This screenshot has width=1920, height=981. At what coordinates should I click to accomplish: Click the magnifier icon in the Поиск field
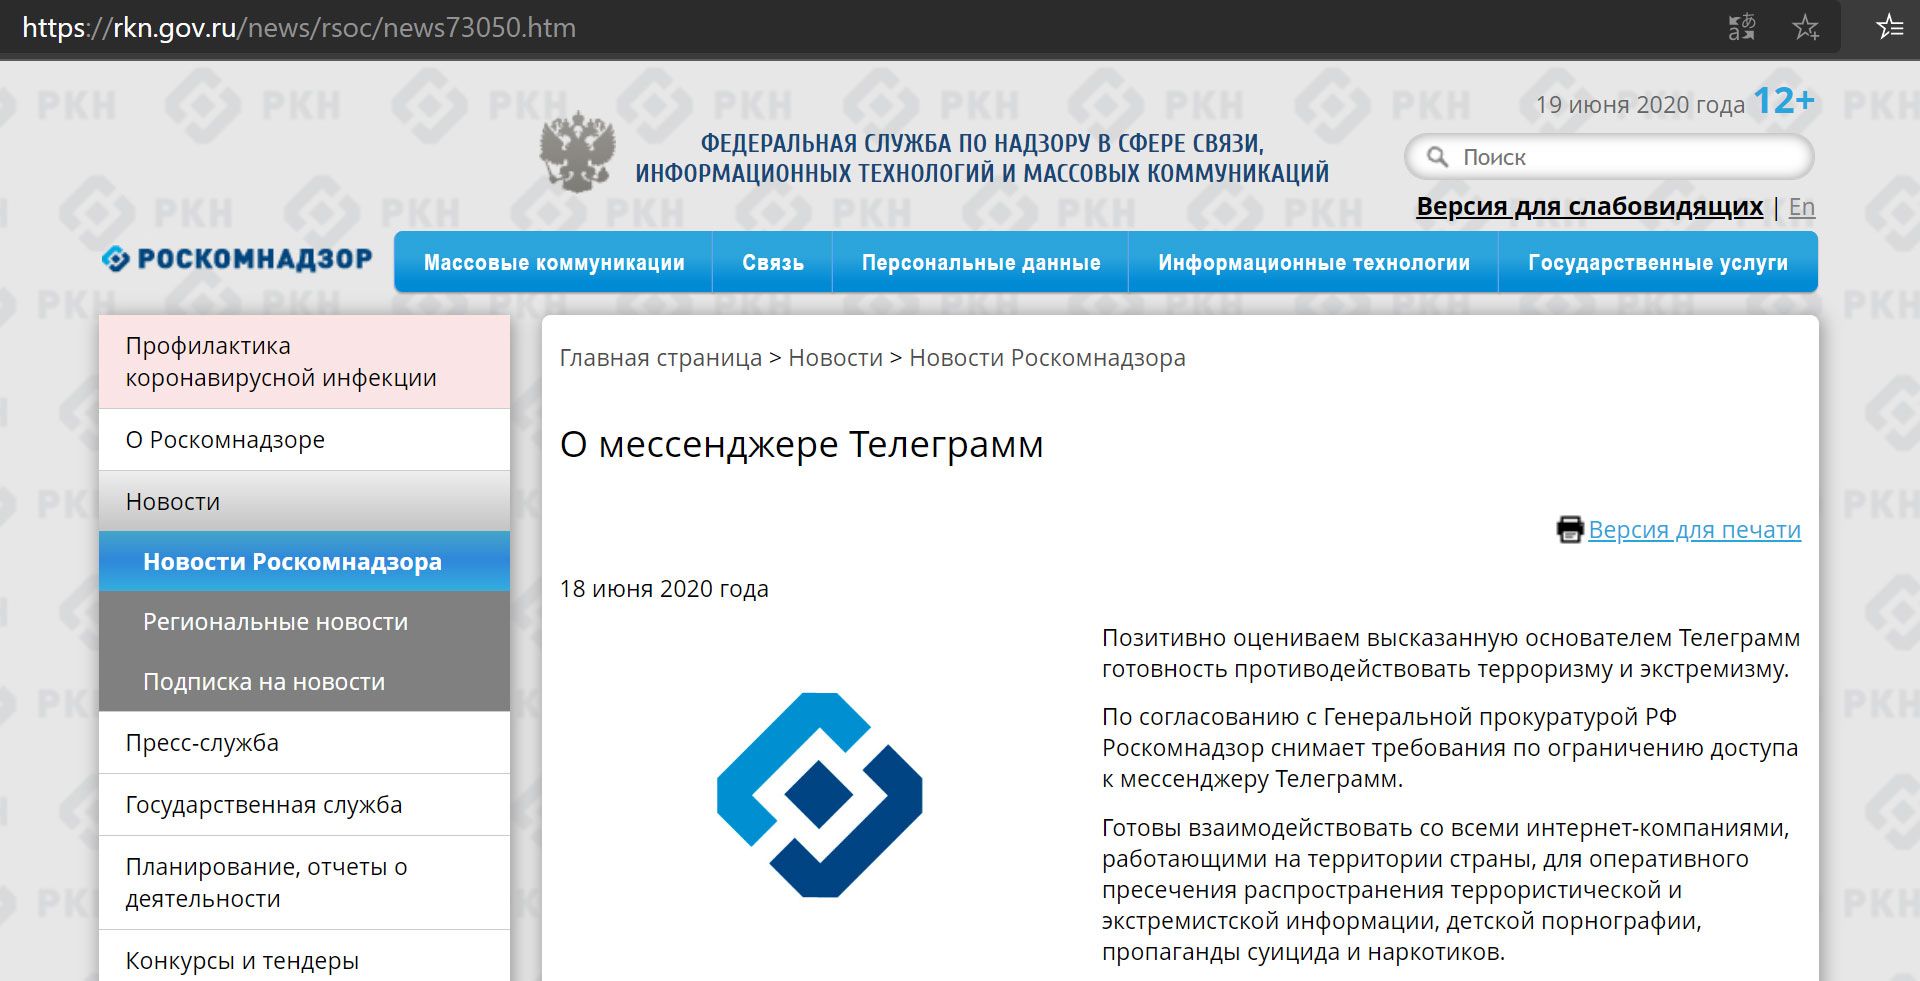pyautogui.click(x=1438, y=157)
